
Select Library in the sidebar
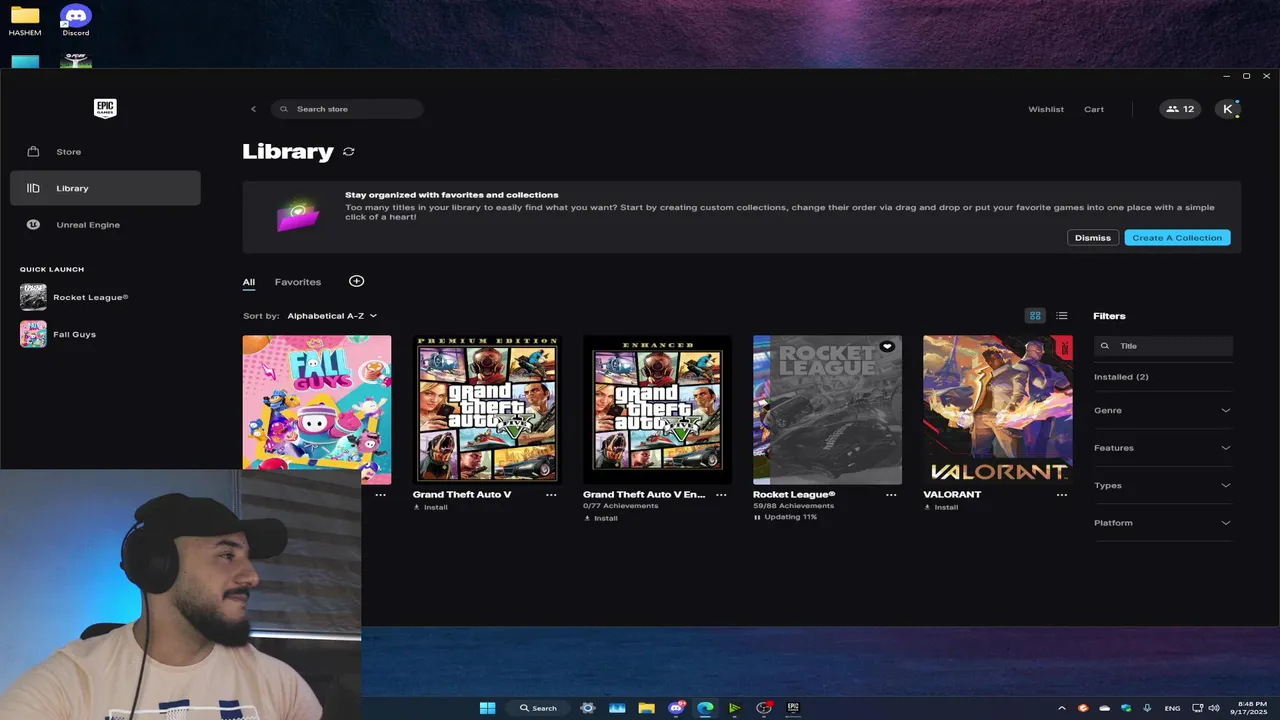coord(105,188)
